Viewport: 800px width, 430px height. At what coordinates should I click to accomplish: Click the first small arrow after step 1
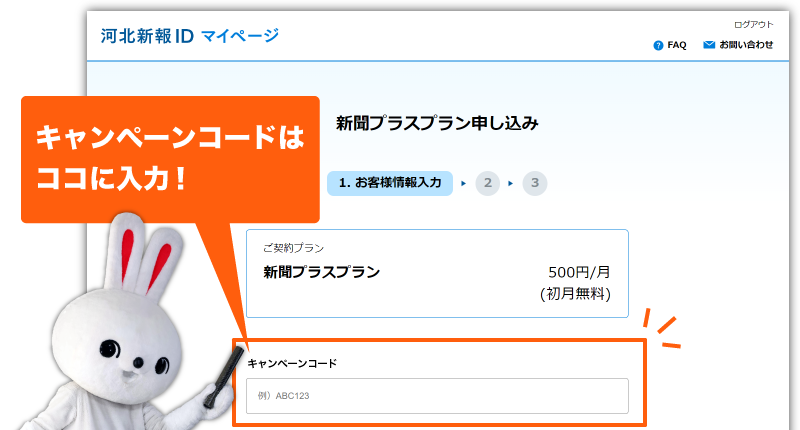(464, 183)
